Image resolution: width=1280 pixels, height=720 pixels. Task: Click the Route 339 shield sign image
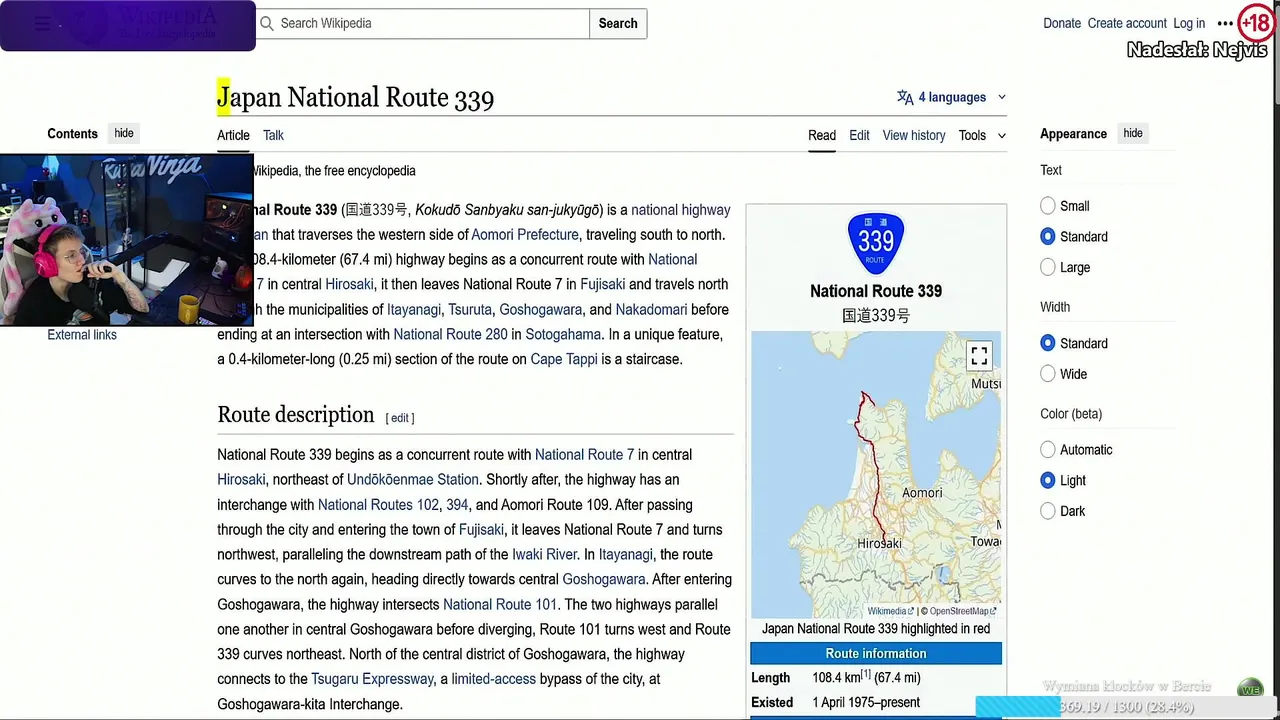(x=875, y=243)
